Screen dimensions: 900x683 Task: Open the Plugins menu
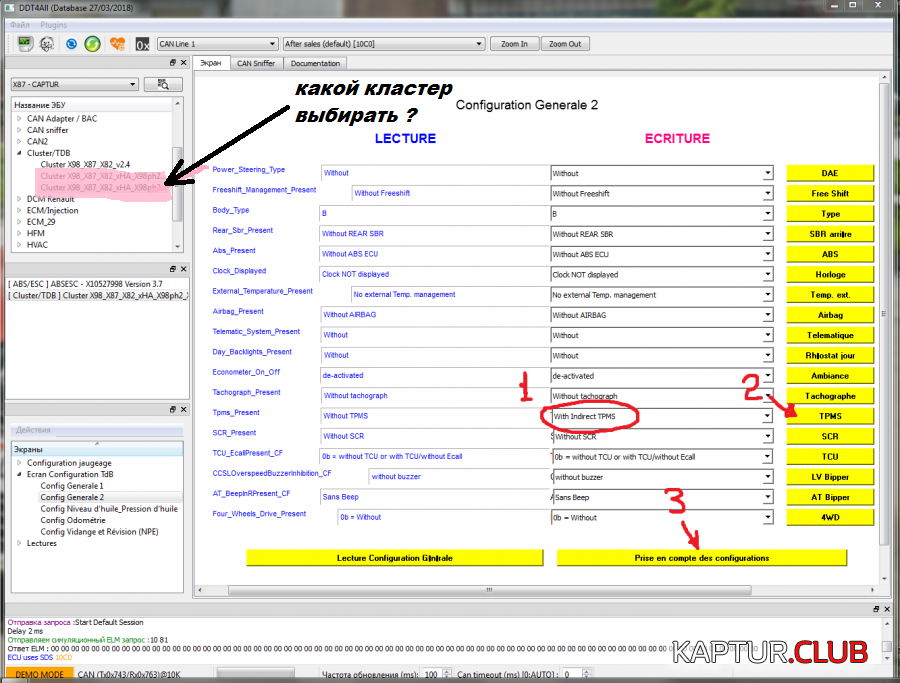pos(54,24)
